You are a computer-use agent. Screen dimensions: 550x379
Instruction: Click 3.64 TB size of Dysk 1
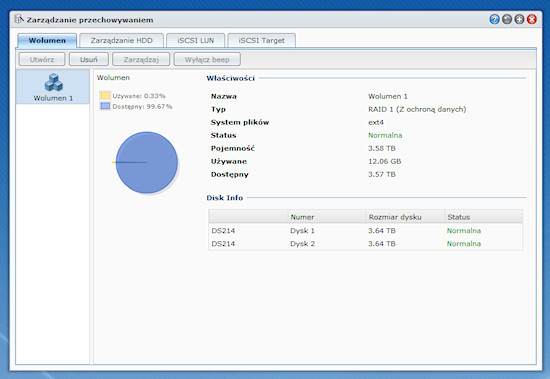click(382, 231)
